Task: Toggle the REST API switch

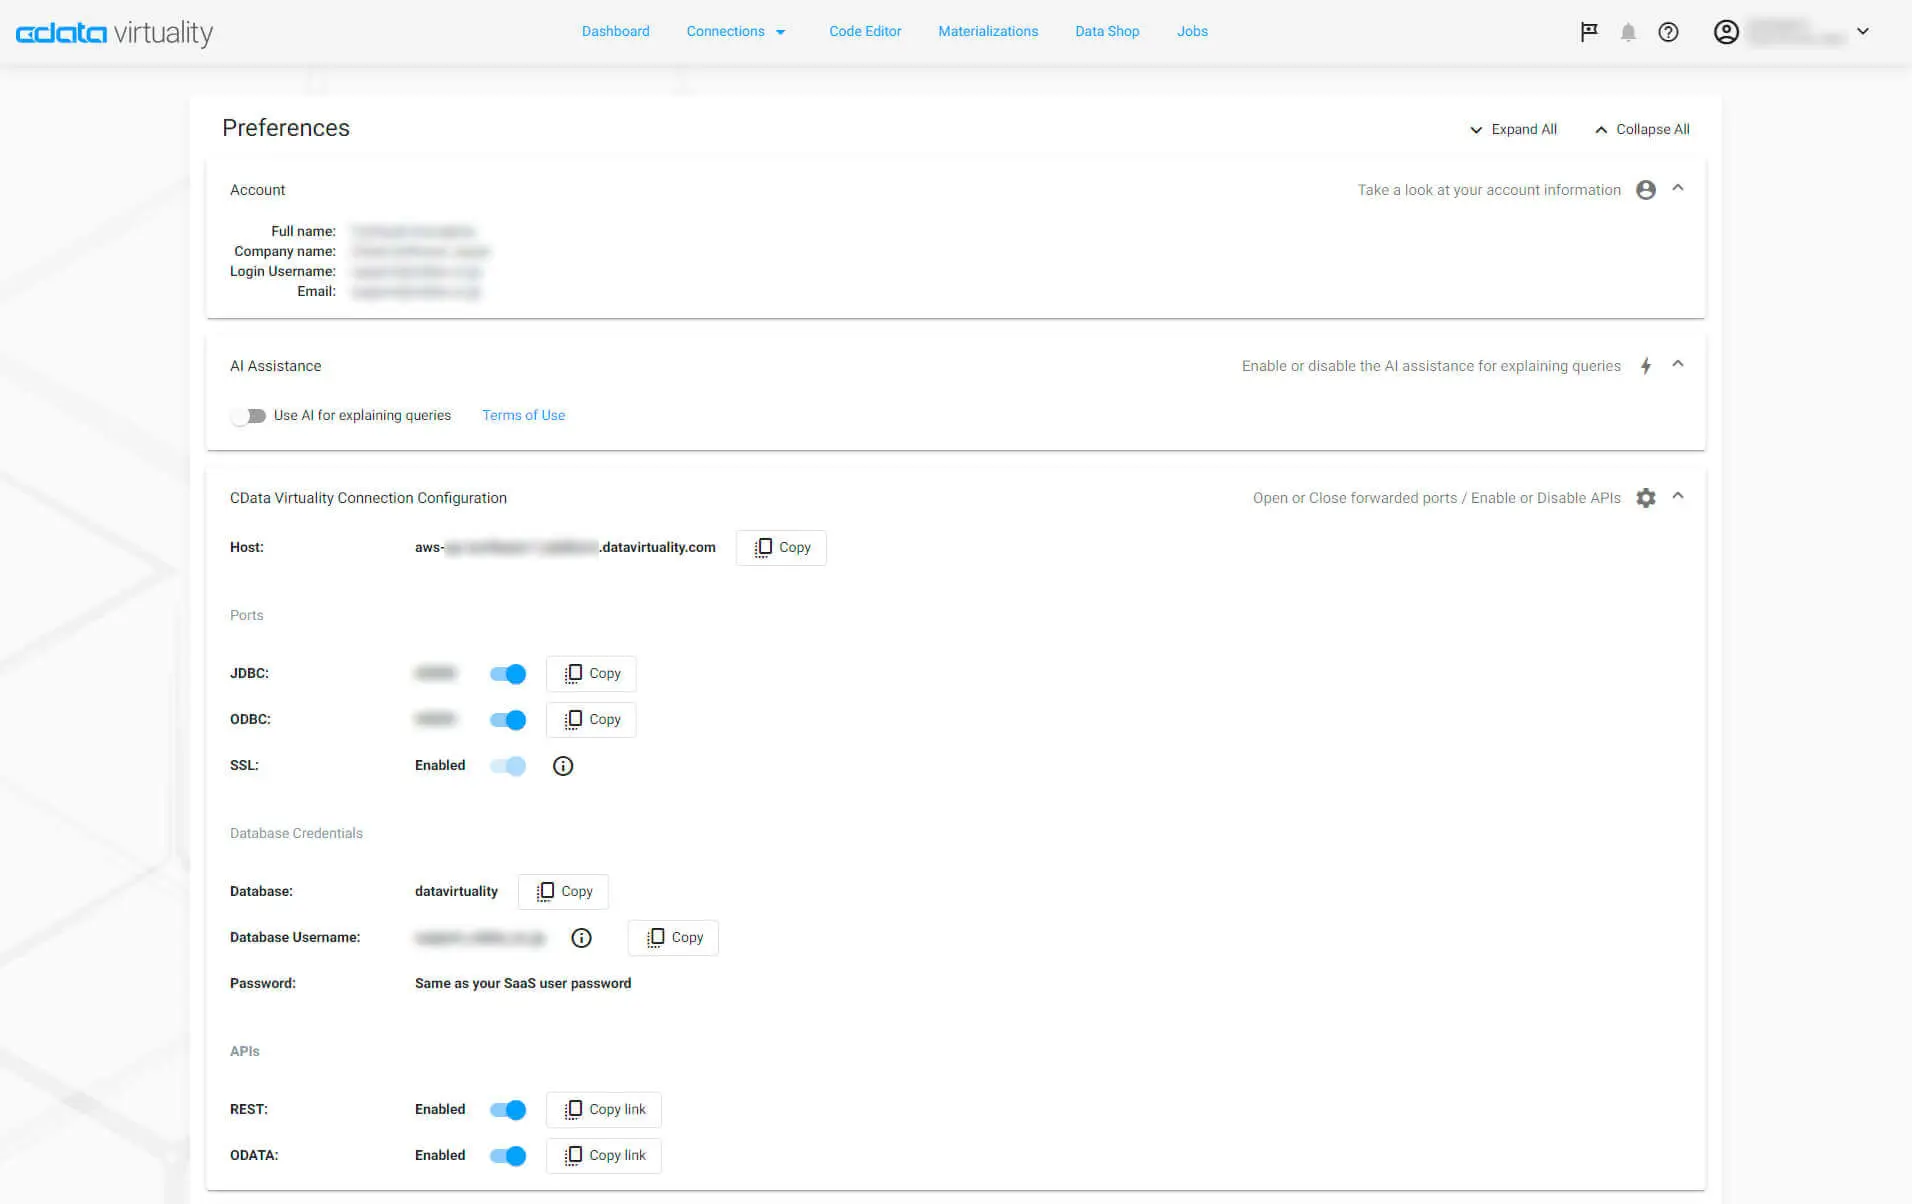Action: click(508, 1110)
